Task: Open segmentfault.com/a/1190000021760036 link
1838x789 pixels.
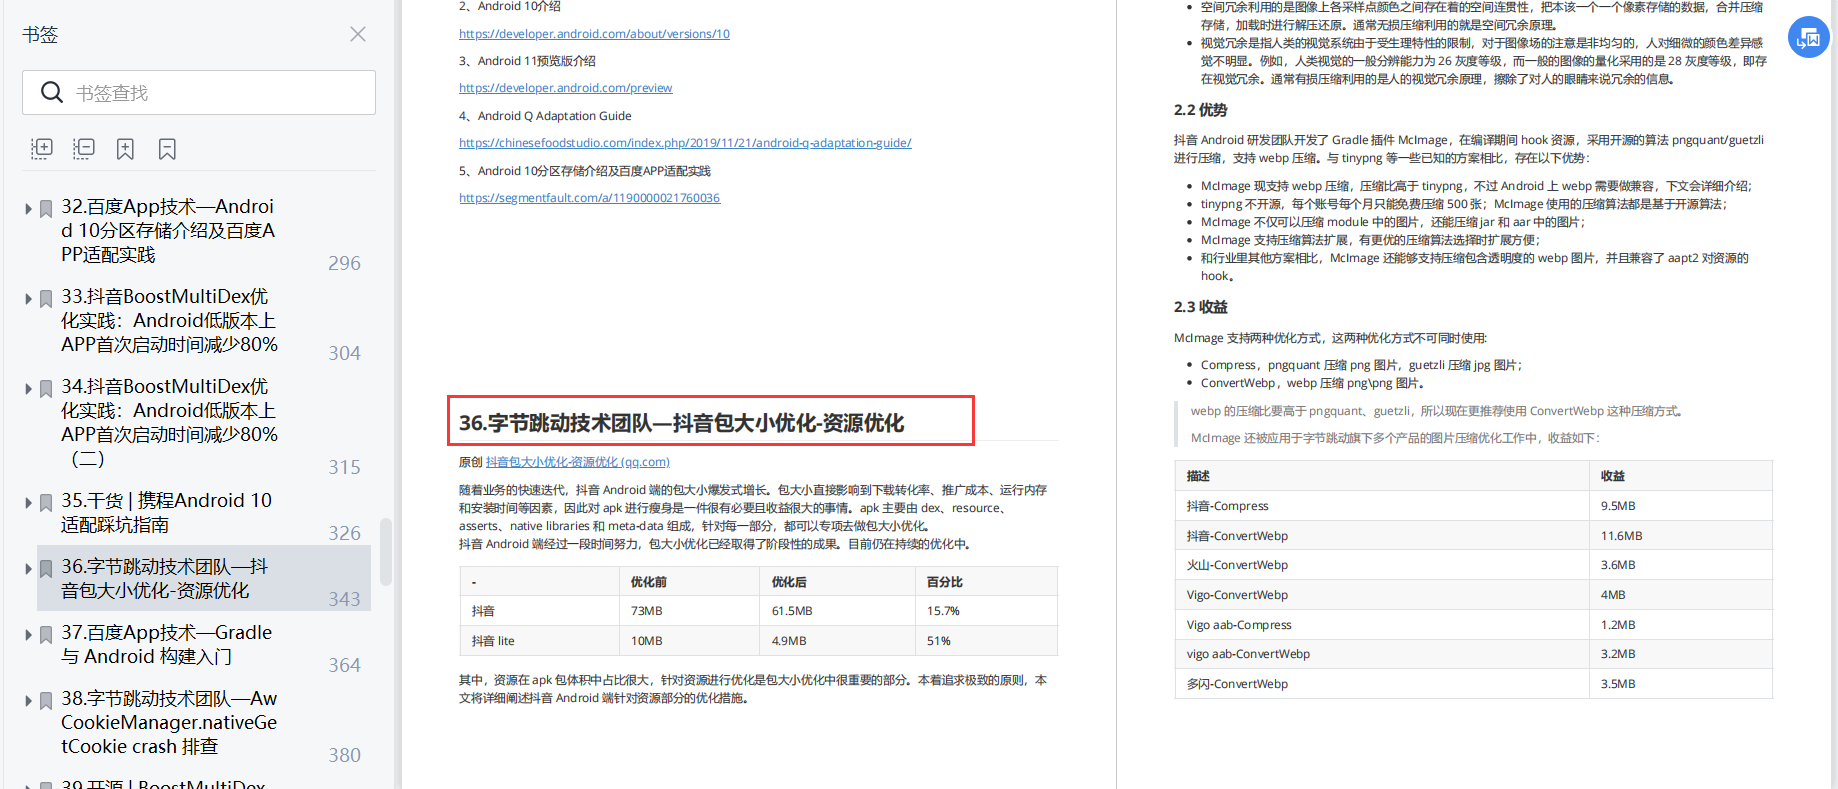Action: 589,198
